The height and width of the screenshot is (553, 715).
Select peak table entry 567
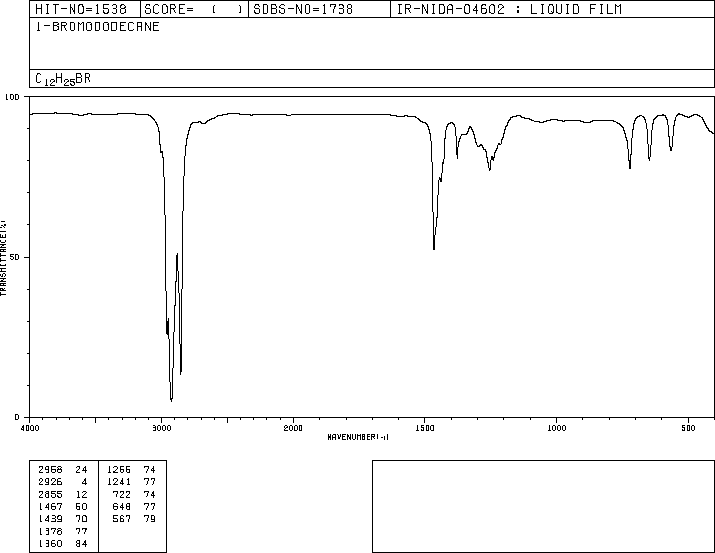tap(122, 519)
